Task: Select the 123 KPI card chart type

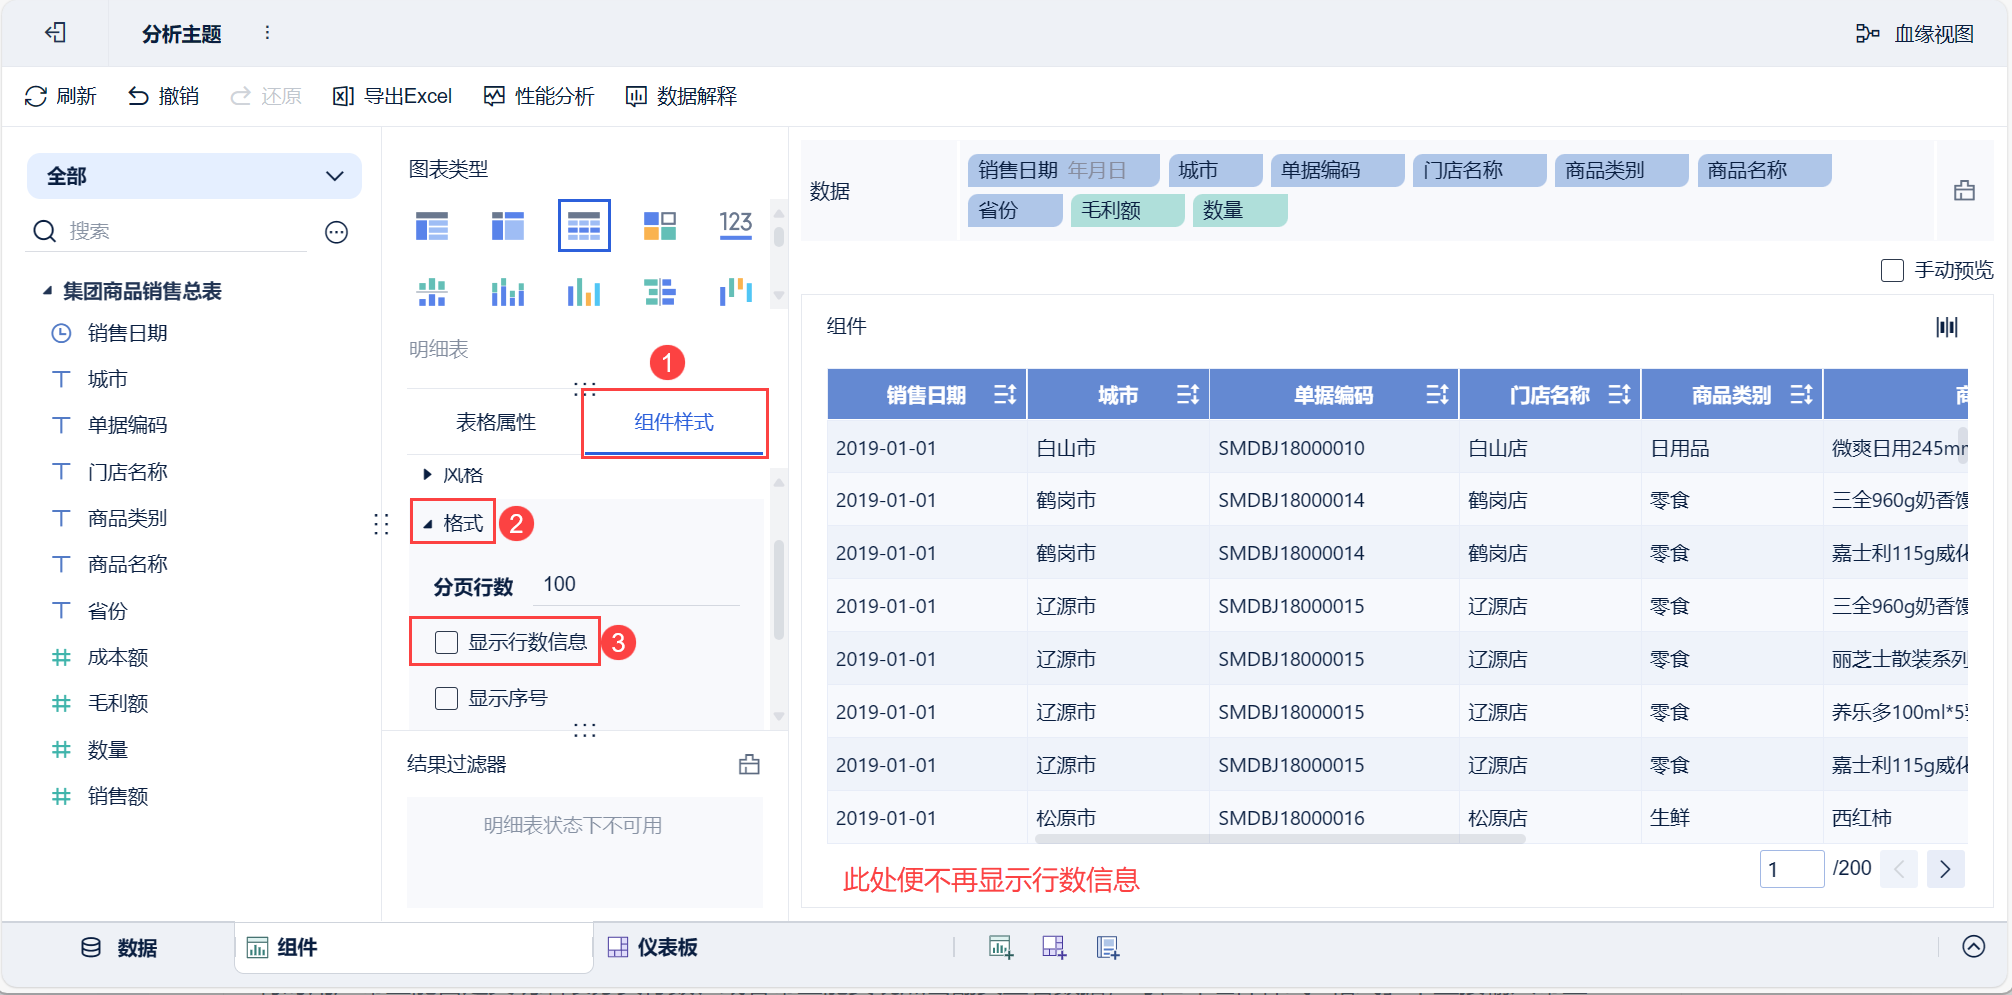Action: pyautogui.click(x=736, y=224)
